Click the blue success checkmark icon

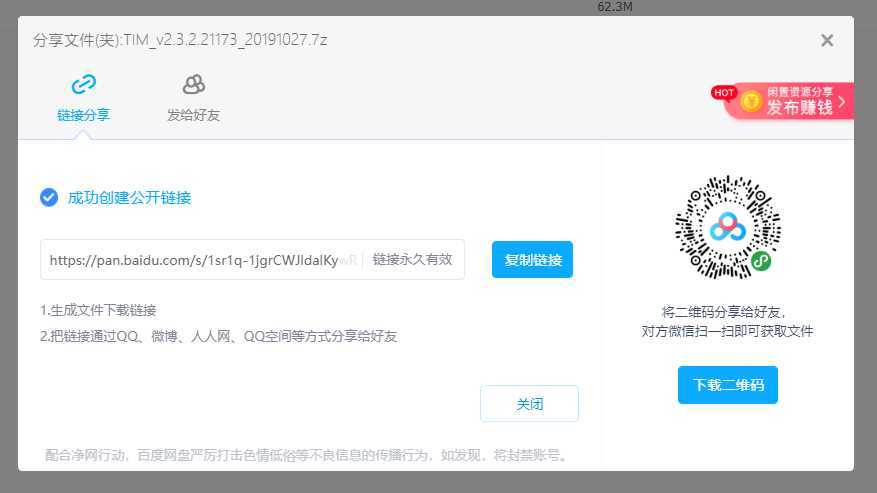[49, 197]
